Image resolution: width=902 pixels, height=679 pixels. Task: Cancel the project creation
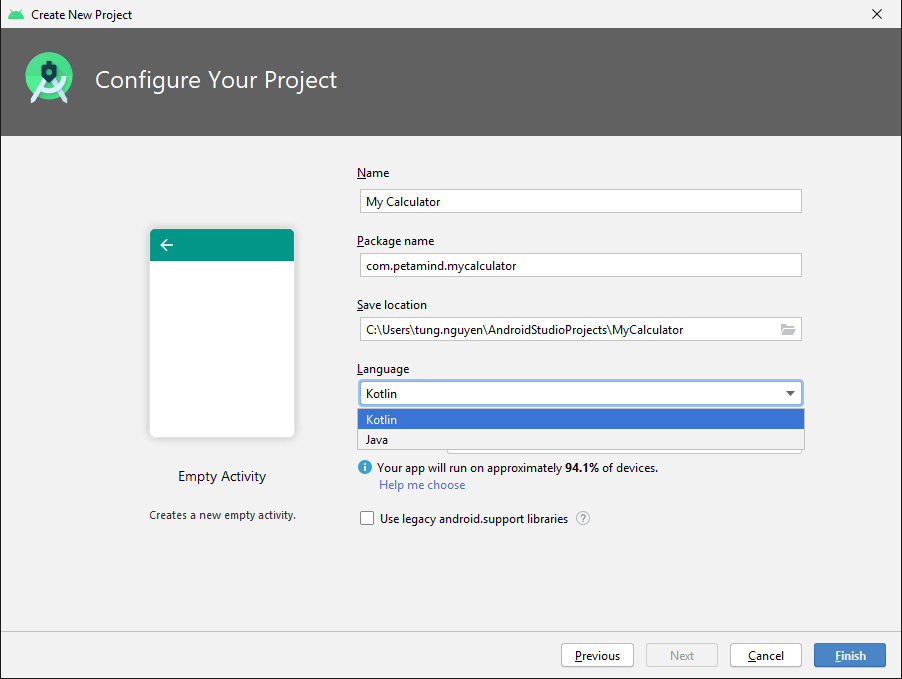pyautogui.click(x=765, y=655)
